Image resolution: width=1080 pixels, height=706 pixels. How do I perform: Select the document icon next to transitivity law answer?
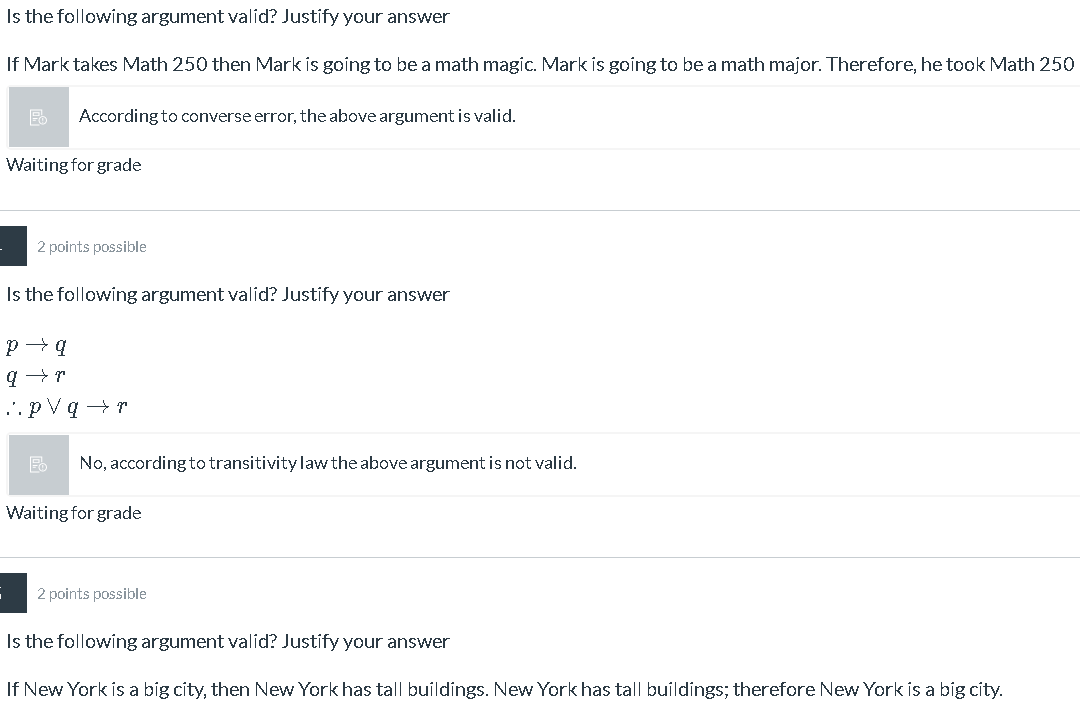pos(38,463)
